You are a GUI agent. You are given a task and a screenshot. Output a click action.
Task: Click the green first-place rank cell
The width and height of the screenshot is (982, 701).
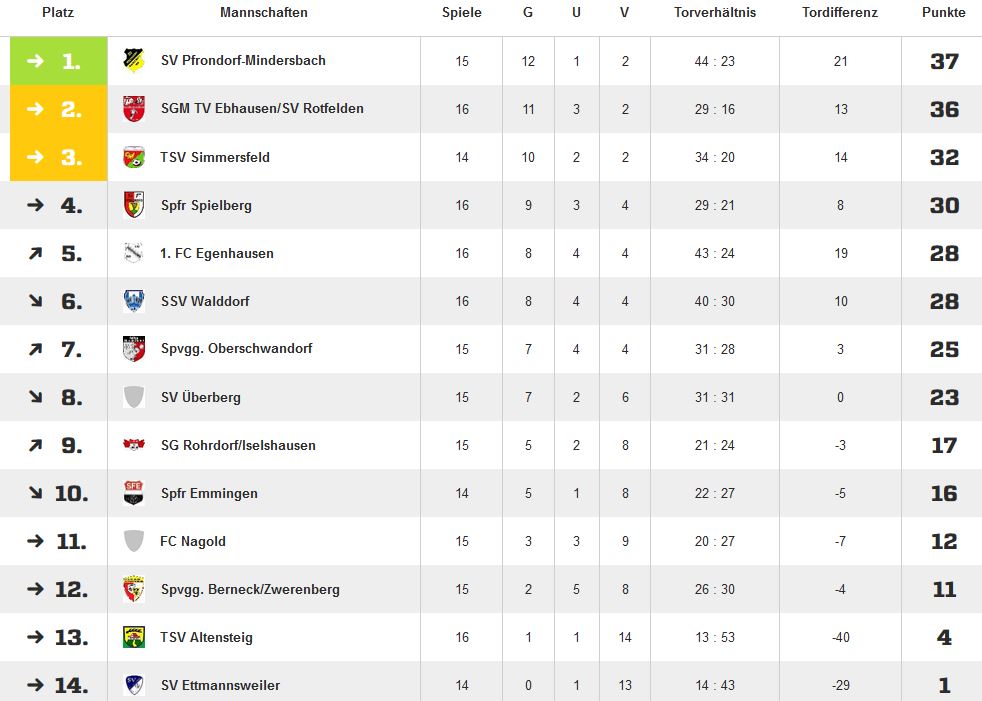click(x=59, y=61)
